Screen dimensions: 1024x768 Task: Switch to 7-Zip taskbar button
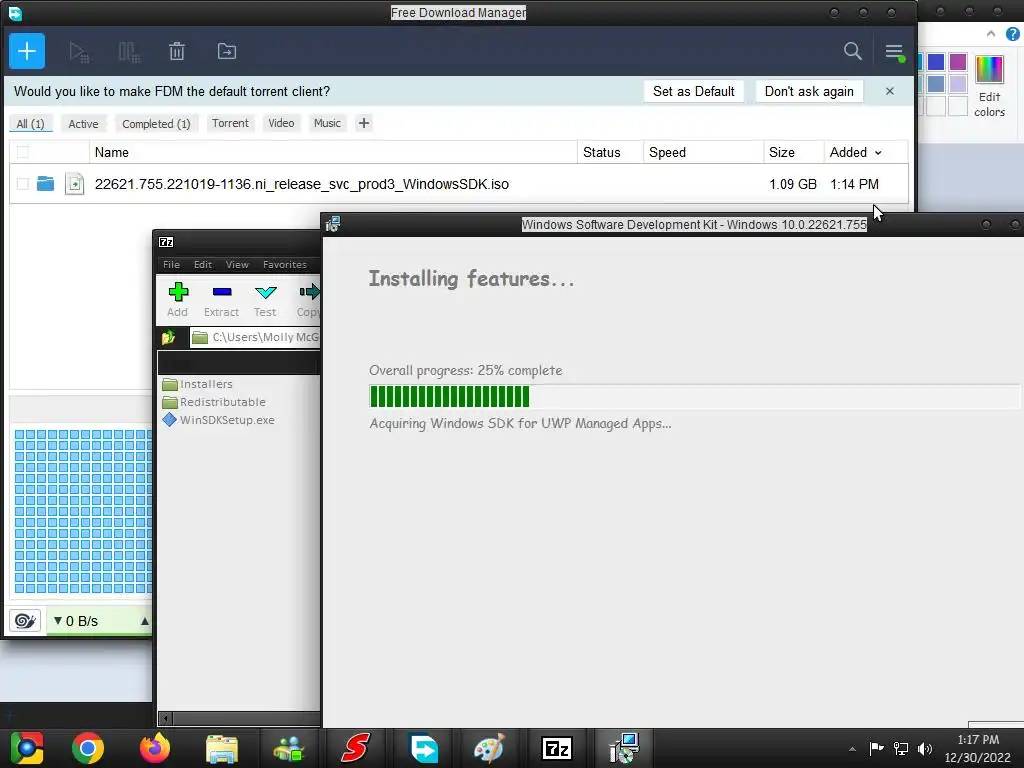[557, 748]
